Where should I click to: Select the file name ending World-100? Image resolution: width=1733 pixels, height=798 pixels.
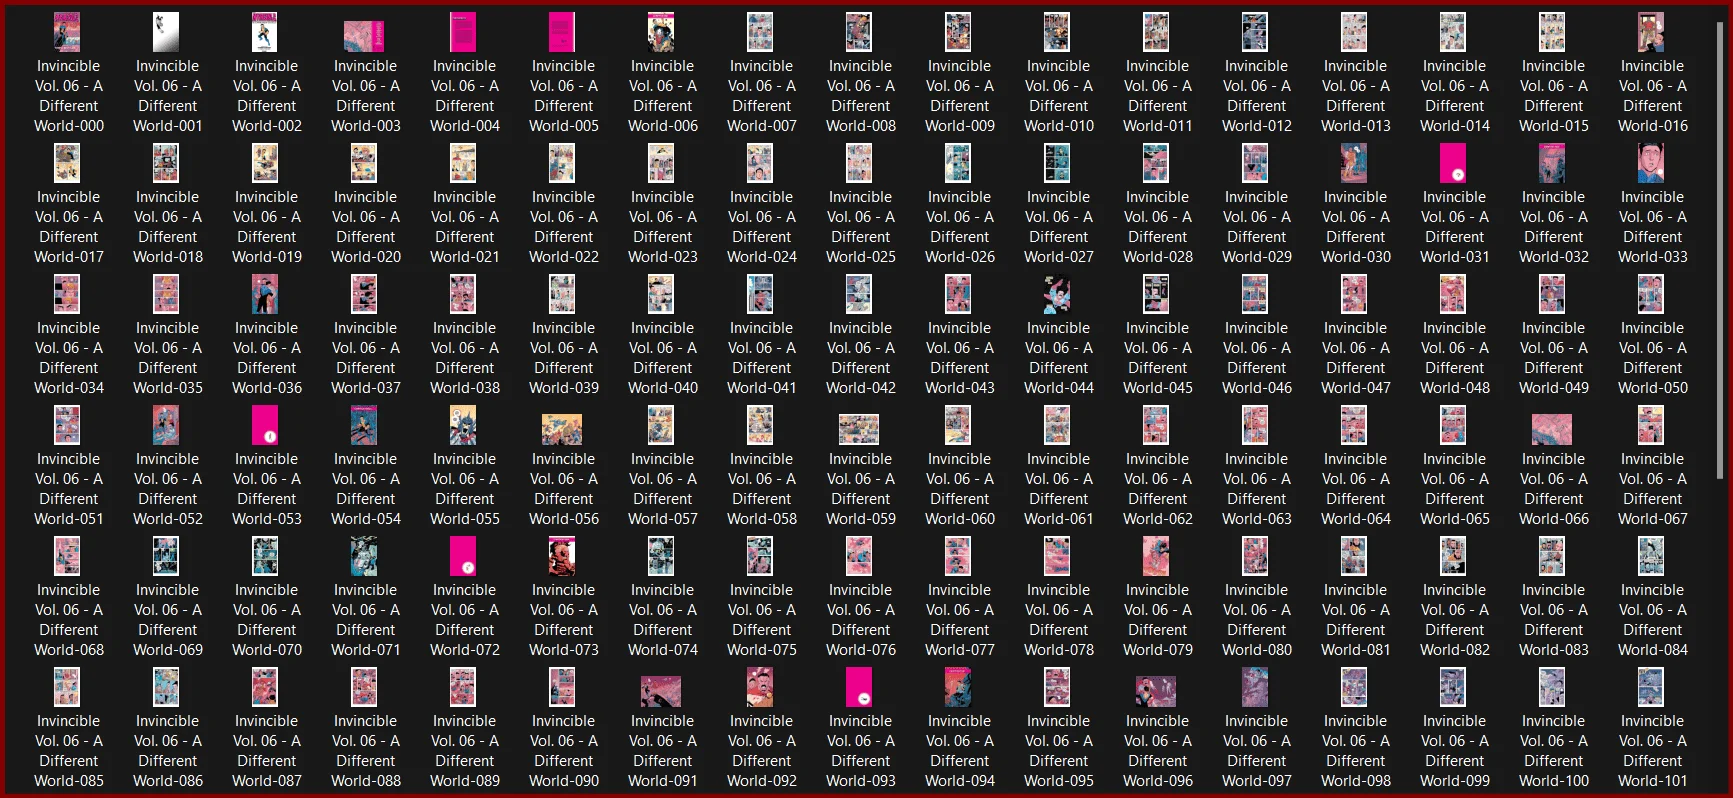(1554, 751)
